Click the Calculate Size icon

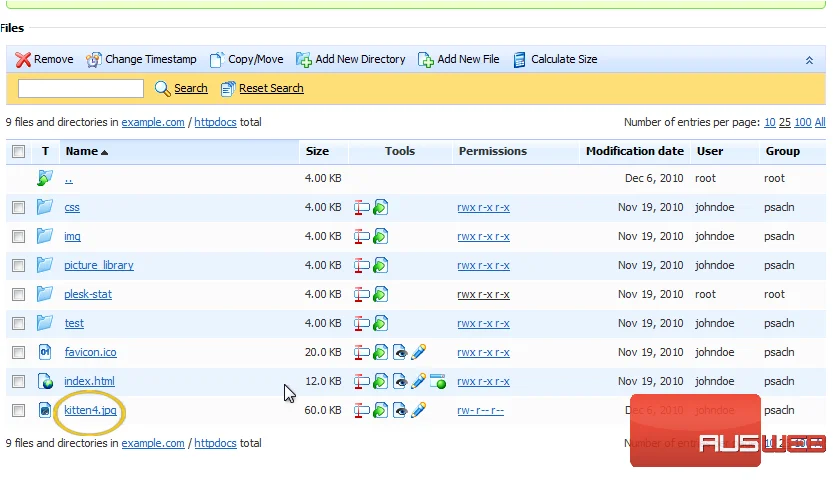tap(519, 59)
